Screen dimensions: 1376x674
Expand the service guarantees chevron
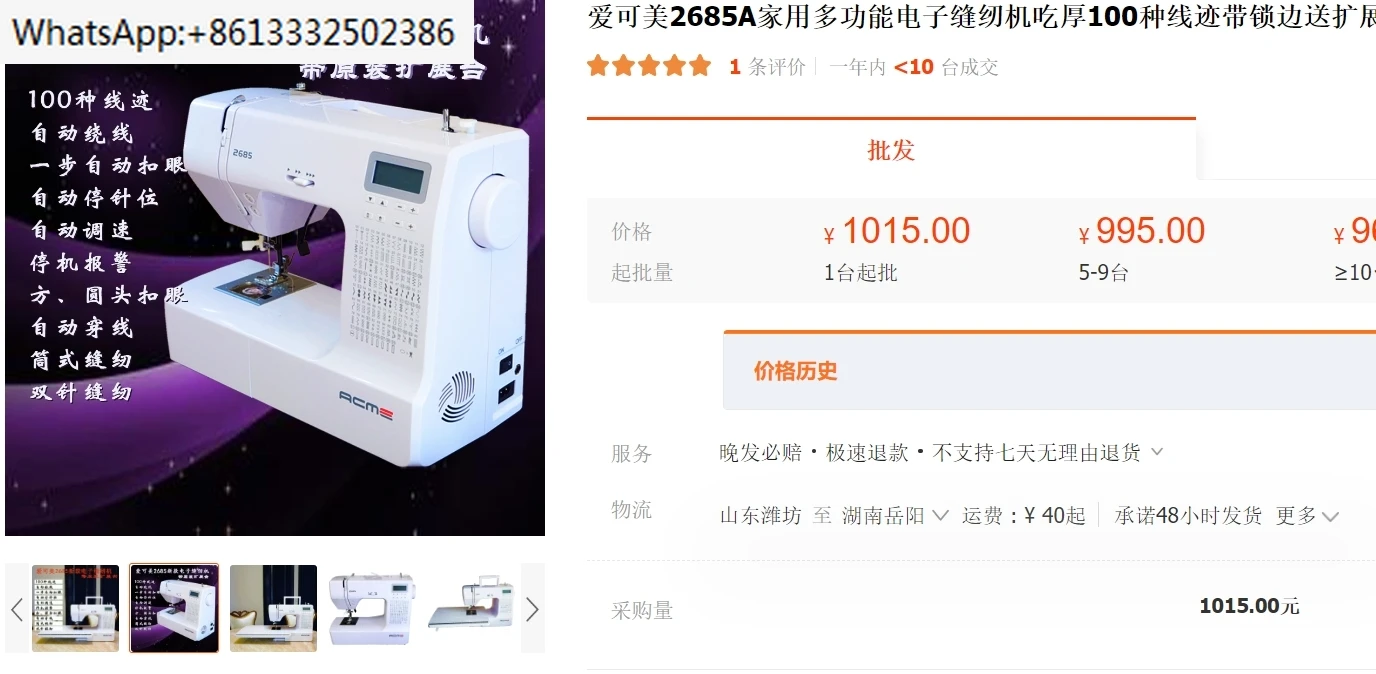point(1157,452)
